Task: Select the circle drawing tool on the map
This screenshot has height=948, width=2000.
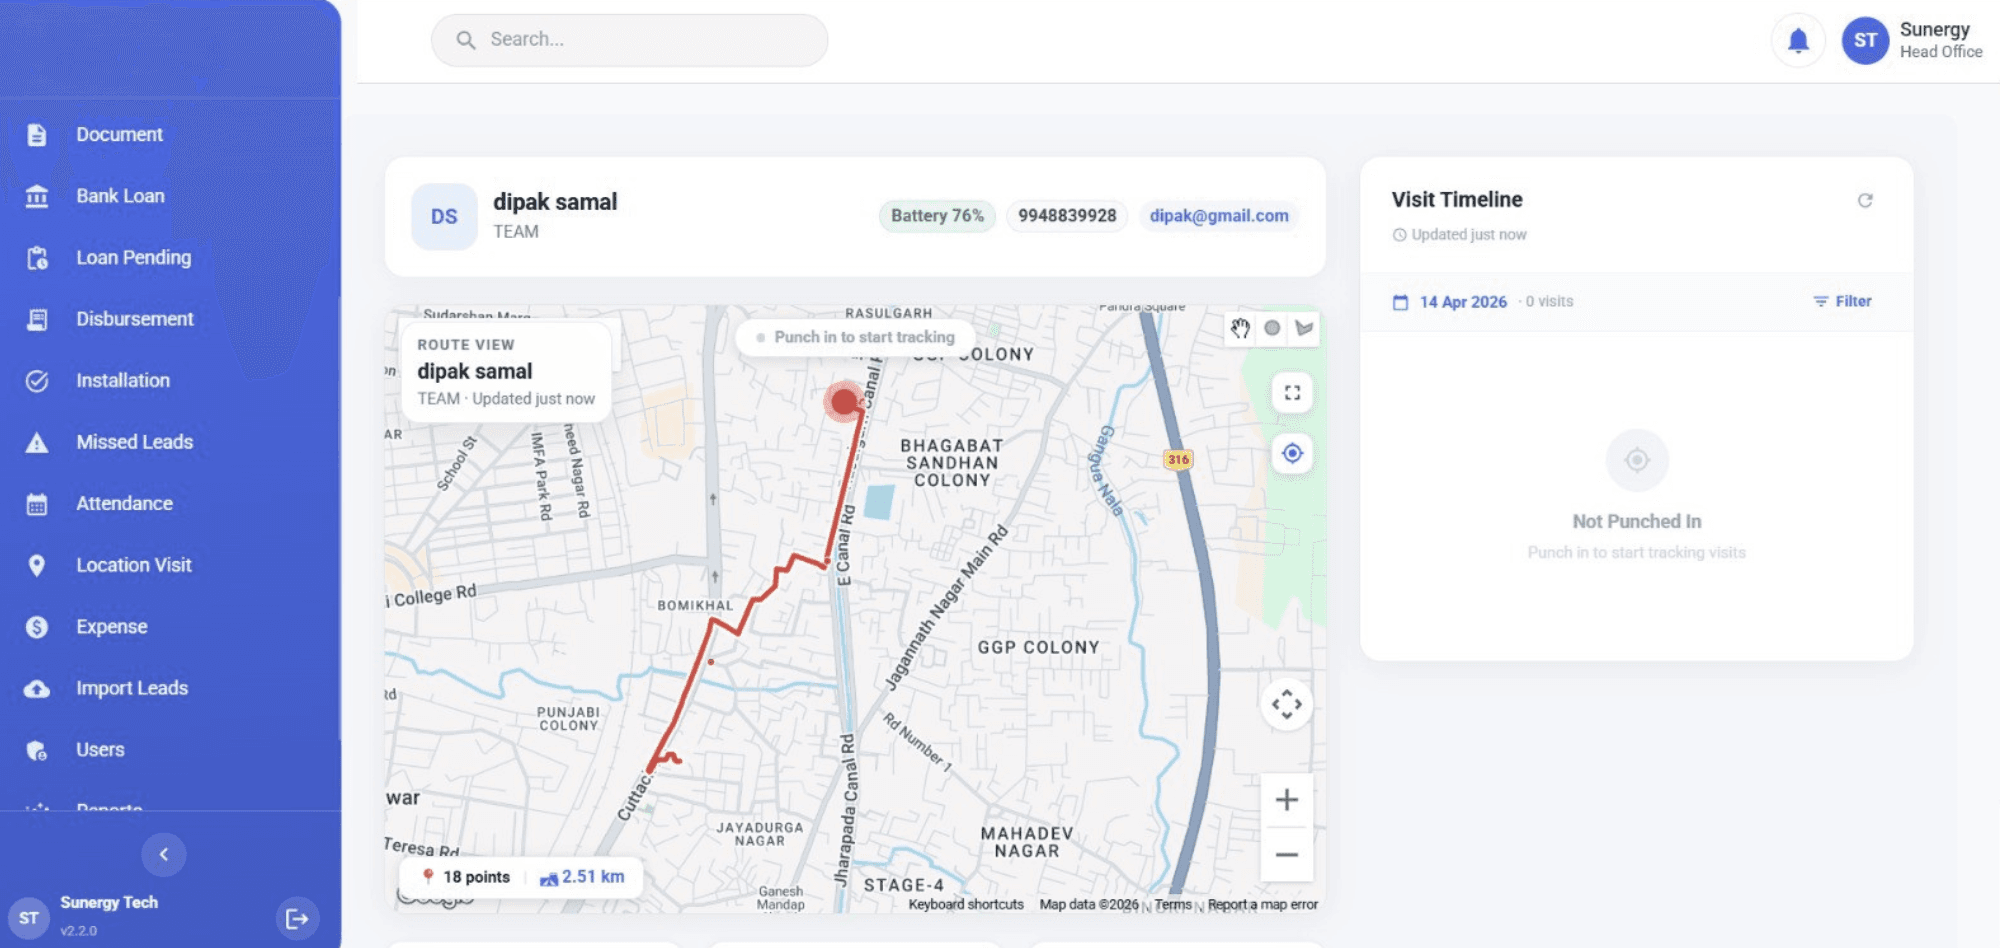Action: 1271,328
